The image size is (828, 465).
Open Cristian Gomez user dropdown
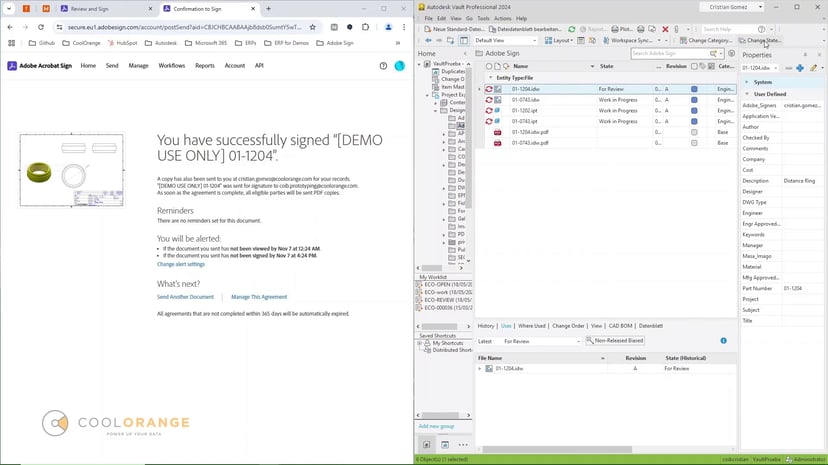[x=732, y=7]
